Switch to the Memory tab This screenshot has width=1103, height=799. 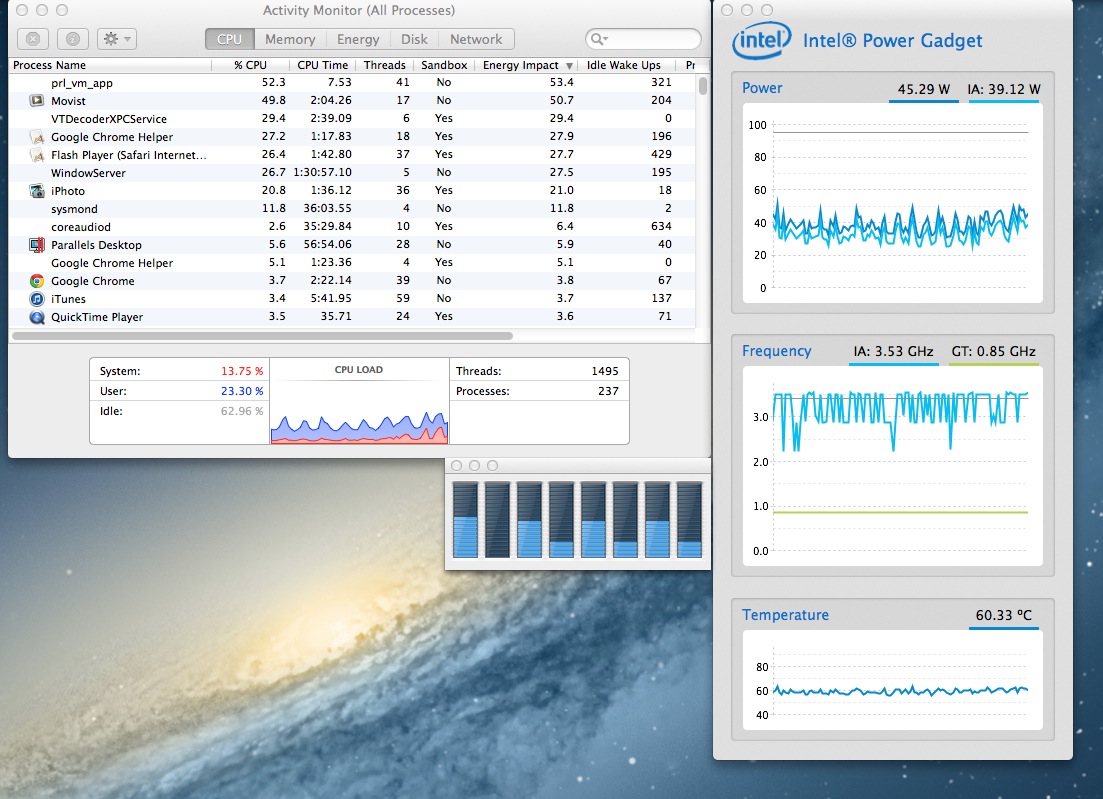(290, 39)
